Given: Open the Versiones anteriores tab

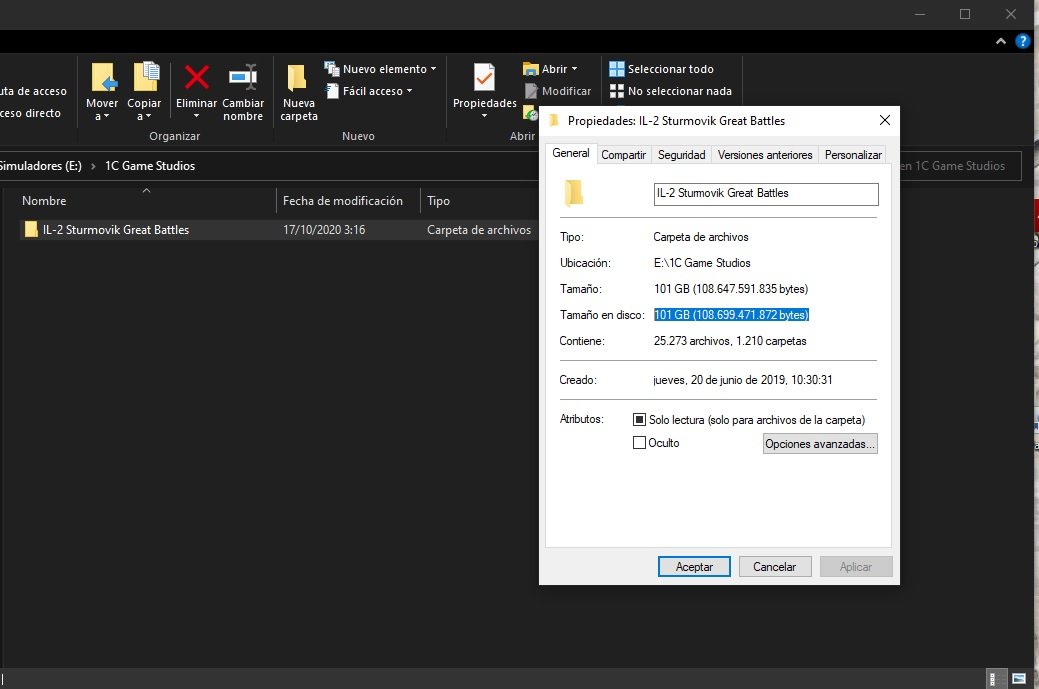Looking at the screenshot, I should [765, 155].
